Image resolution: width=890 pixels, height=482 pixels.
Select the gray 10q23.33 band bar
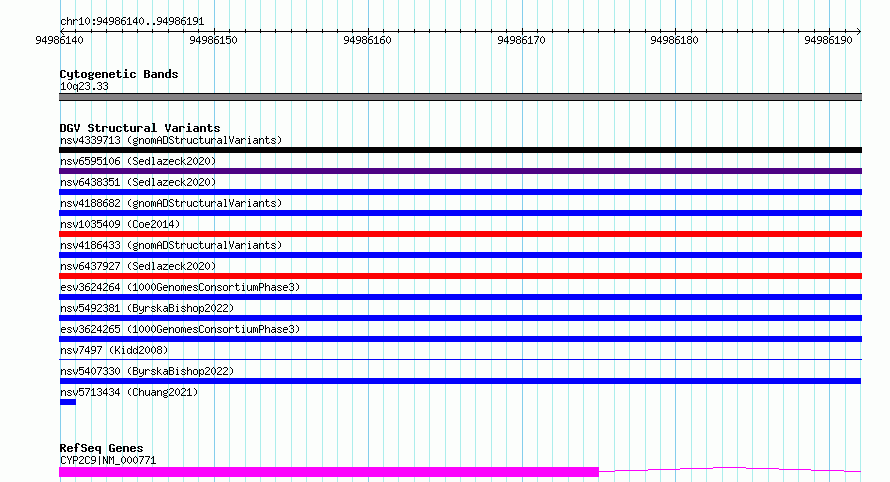click(460, 97)
